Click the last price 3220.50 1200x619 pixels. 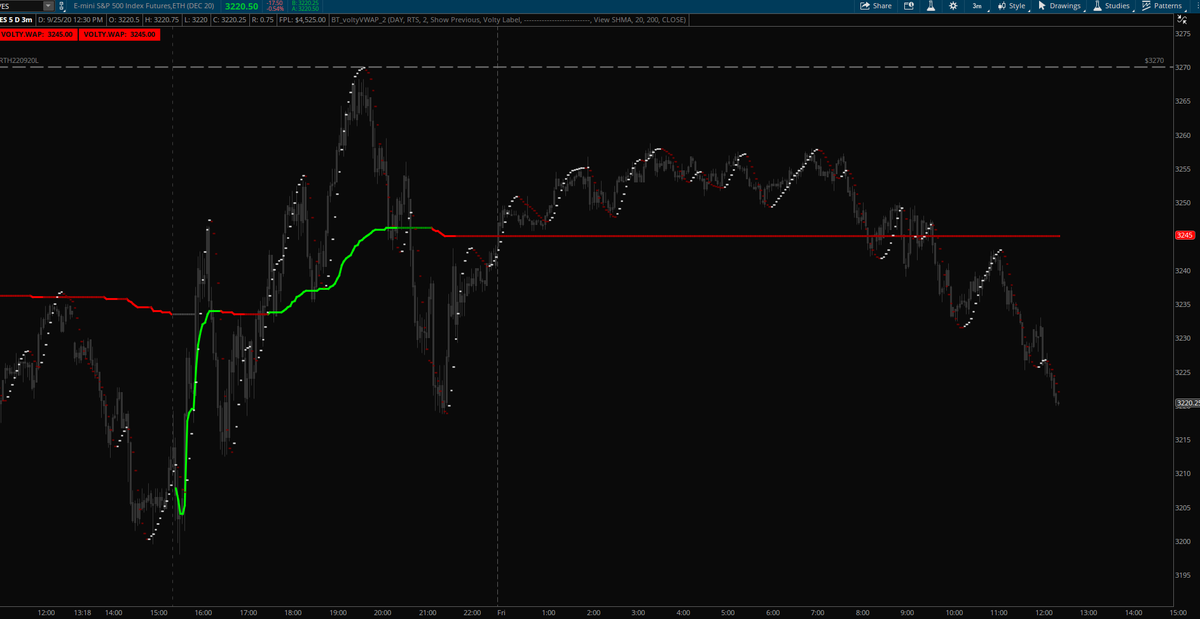coord(241,6)
